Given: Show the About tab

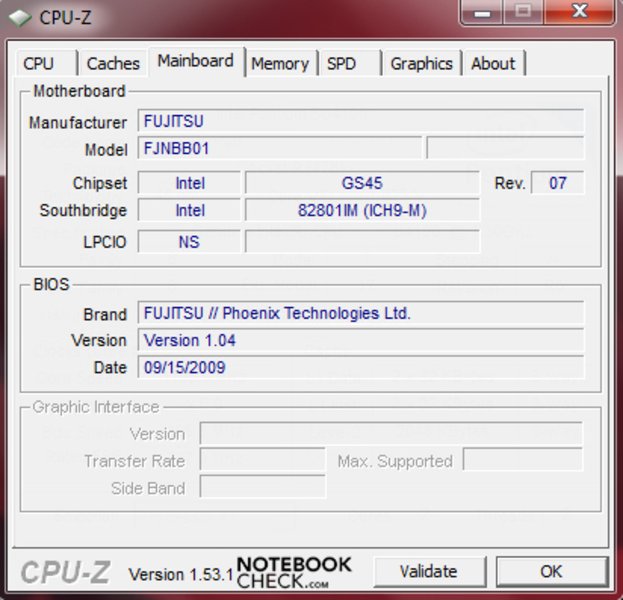Looking at the screenshot, I should (x=493, y=63).
